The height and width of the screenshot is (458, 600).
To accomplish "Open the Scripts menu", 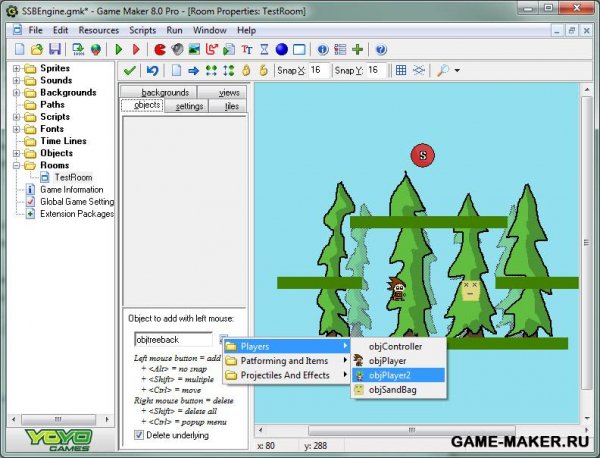I will tap(142, 30).
